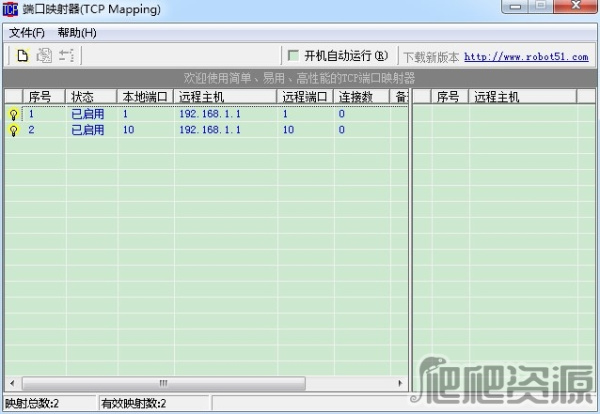Open the 帮助(H) menu

pos(77,32)
